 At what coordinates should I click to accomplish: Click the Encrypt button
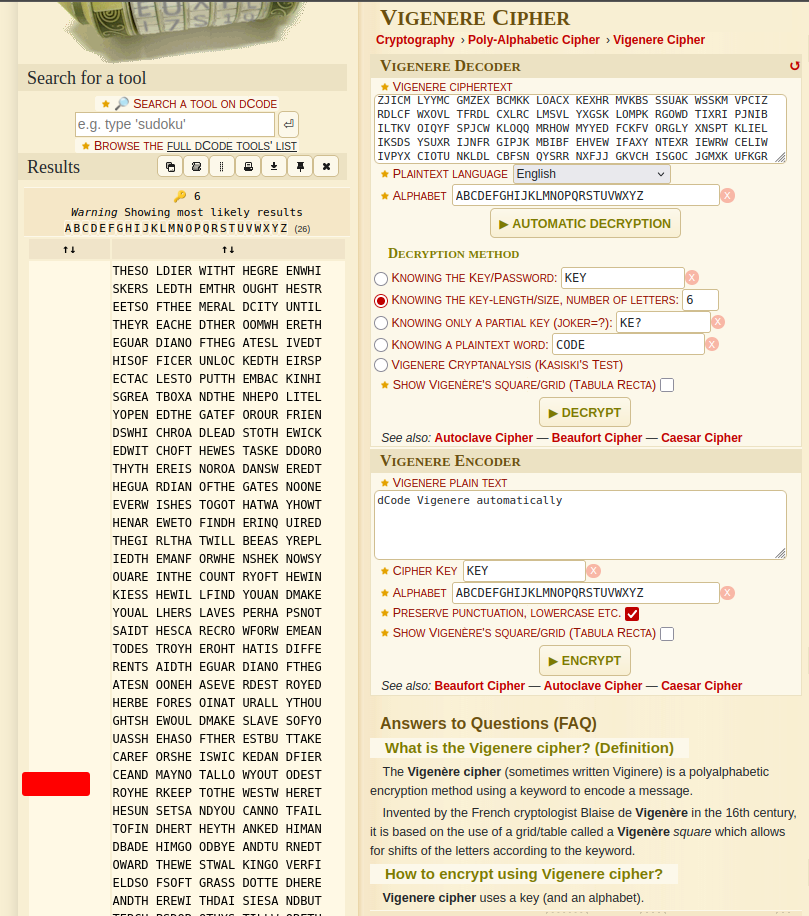tap(585, 660)
